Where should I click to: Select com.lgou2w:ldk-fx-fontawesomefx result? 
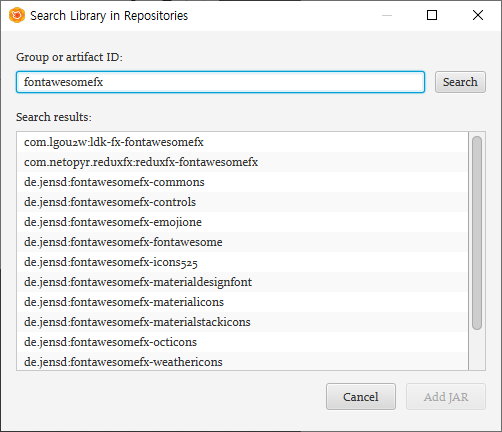242,142
